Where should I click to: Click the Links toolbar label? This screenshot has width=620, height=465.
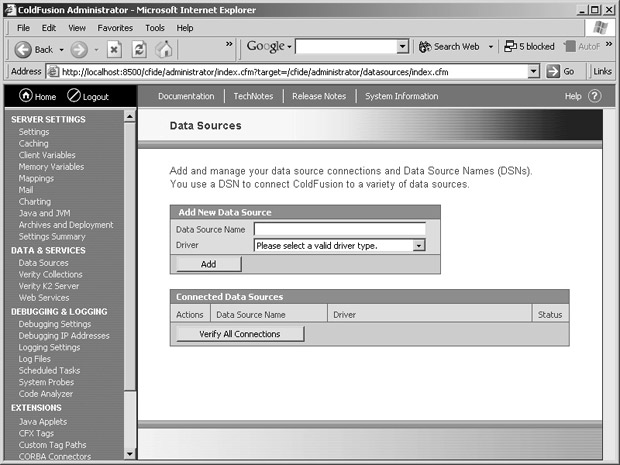[602, 72]
